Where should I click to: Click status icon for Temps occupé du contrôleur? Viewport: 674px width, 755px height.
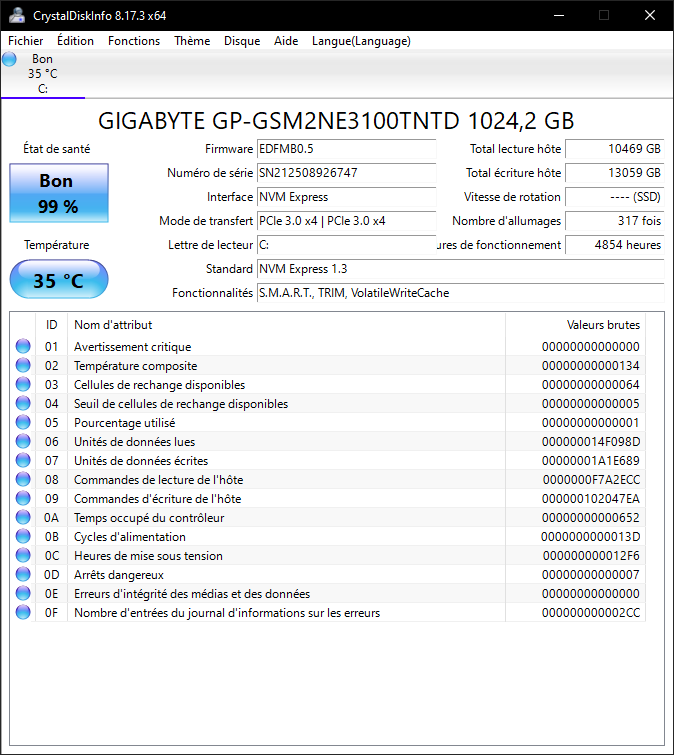pos(23,518)
